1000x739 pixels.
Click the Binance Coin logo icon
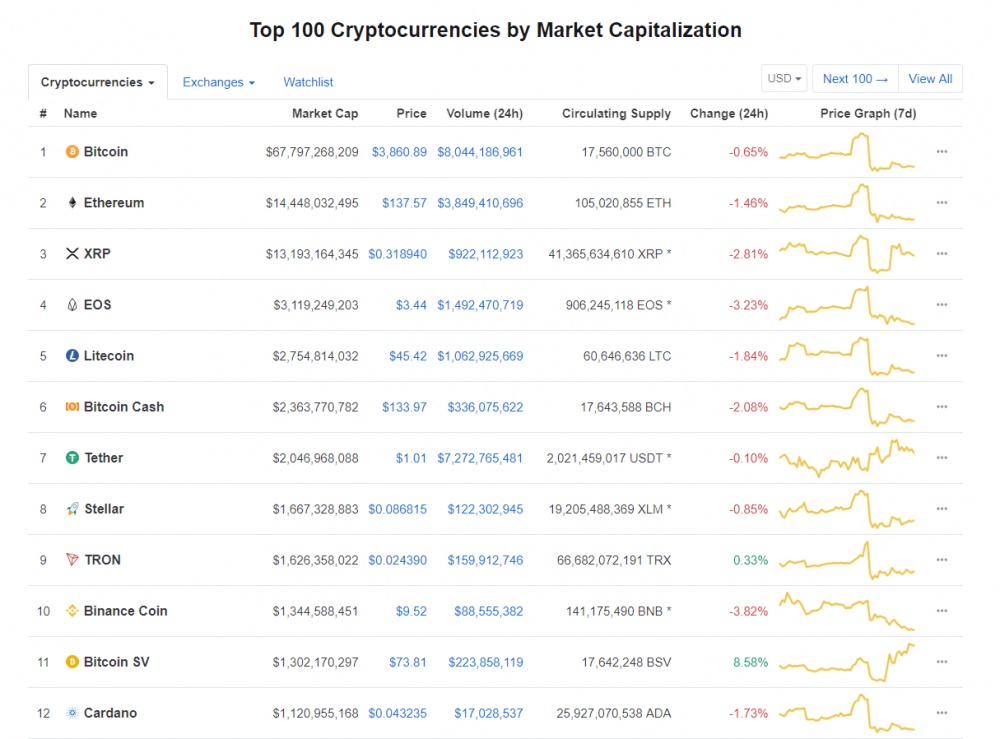(72, 611)
